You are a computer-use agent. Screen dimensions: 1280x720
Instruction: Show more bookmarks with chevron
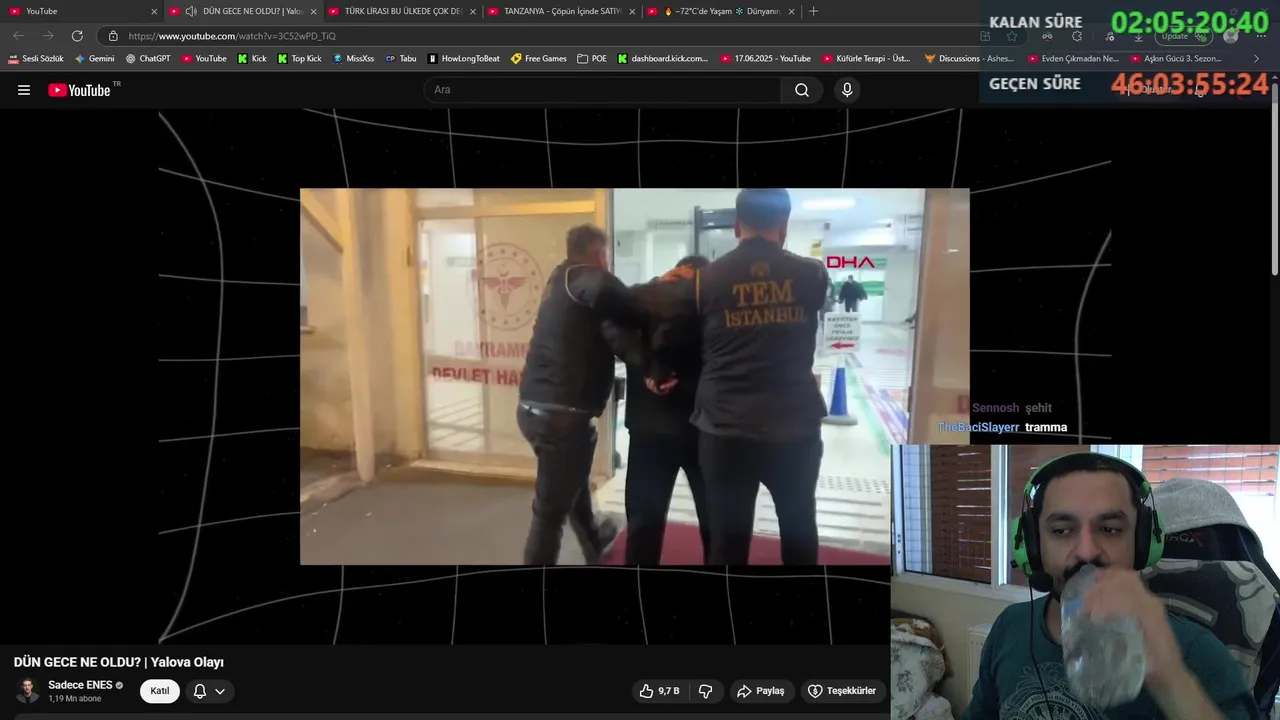coord(1256,59)
